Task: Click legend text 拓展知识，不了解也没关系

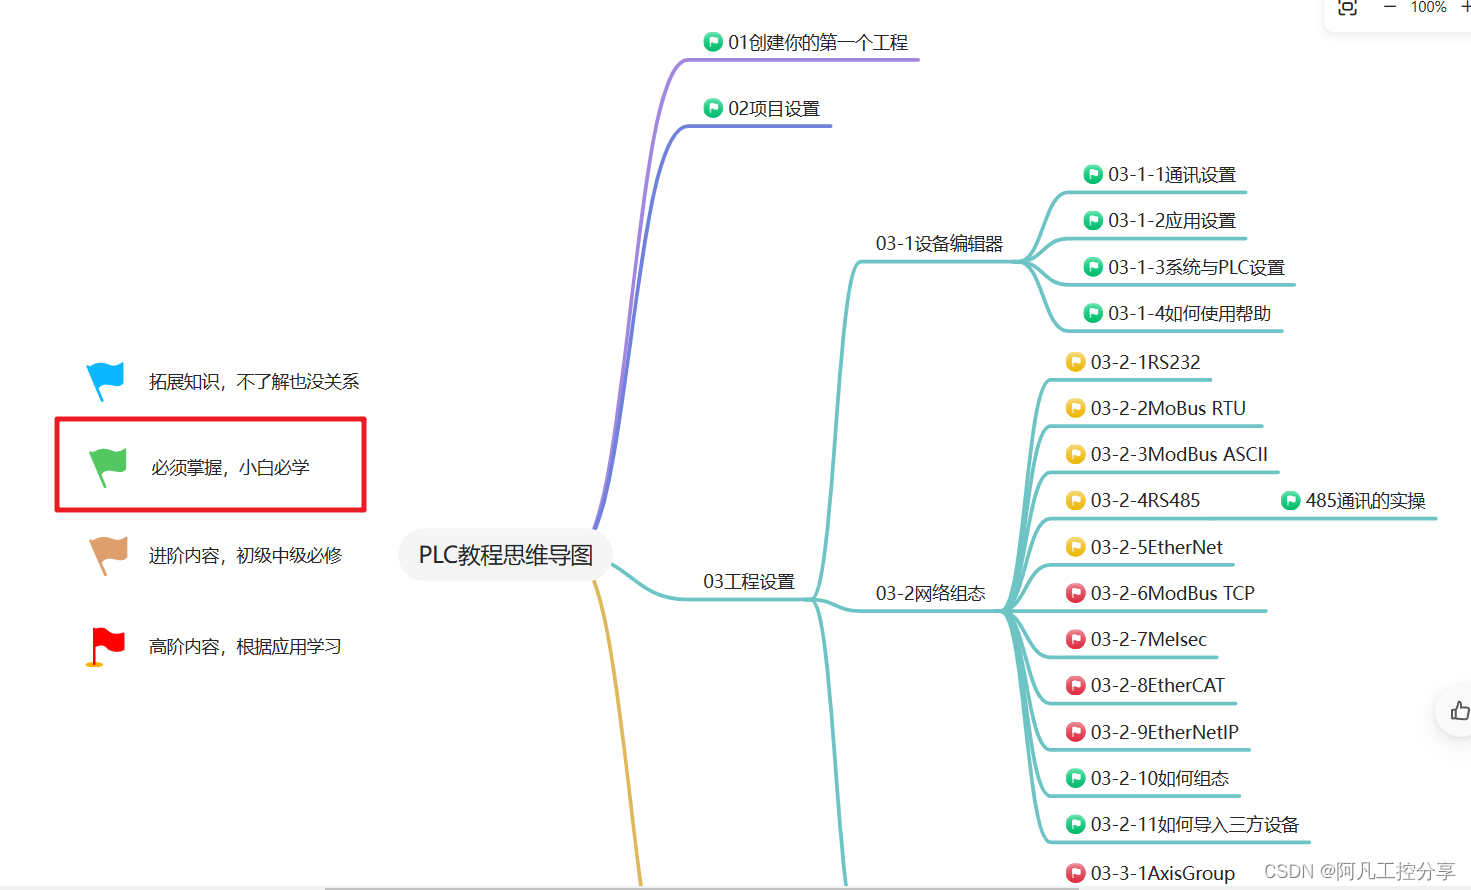Action: [254, 381]
